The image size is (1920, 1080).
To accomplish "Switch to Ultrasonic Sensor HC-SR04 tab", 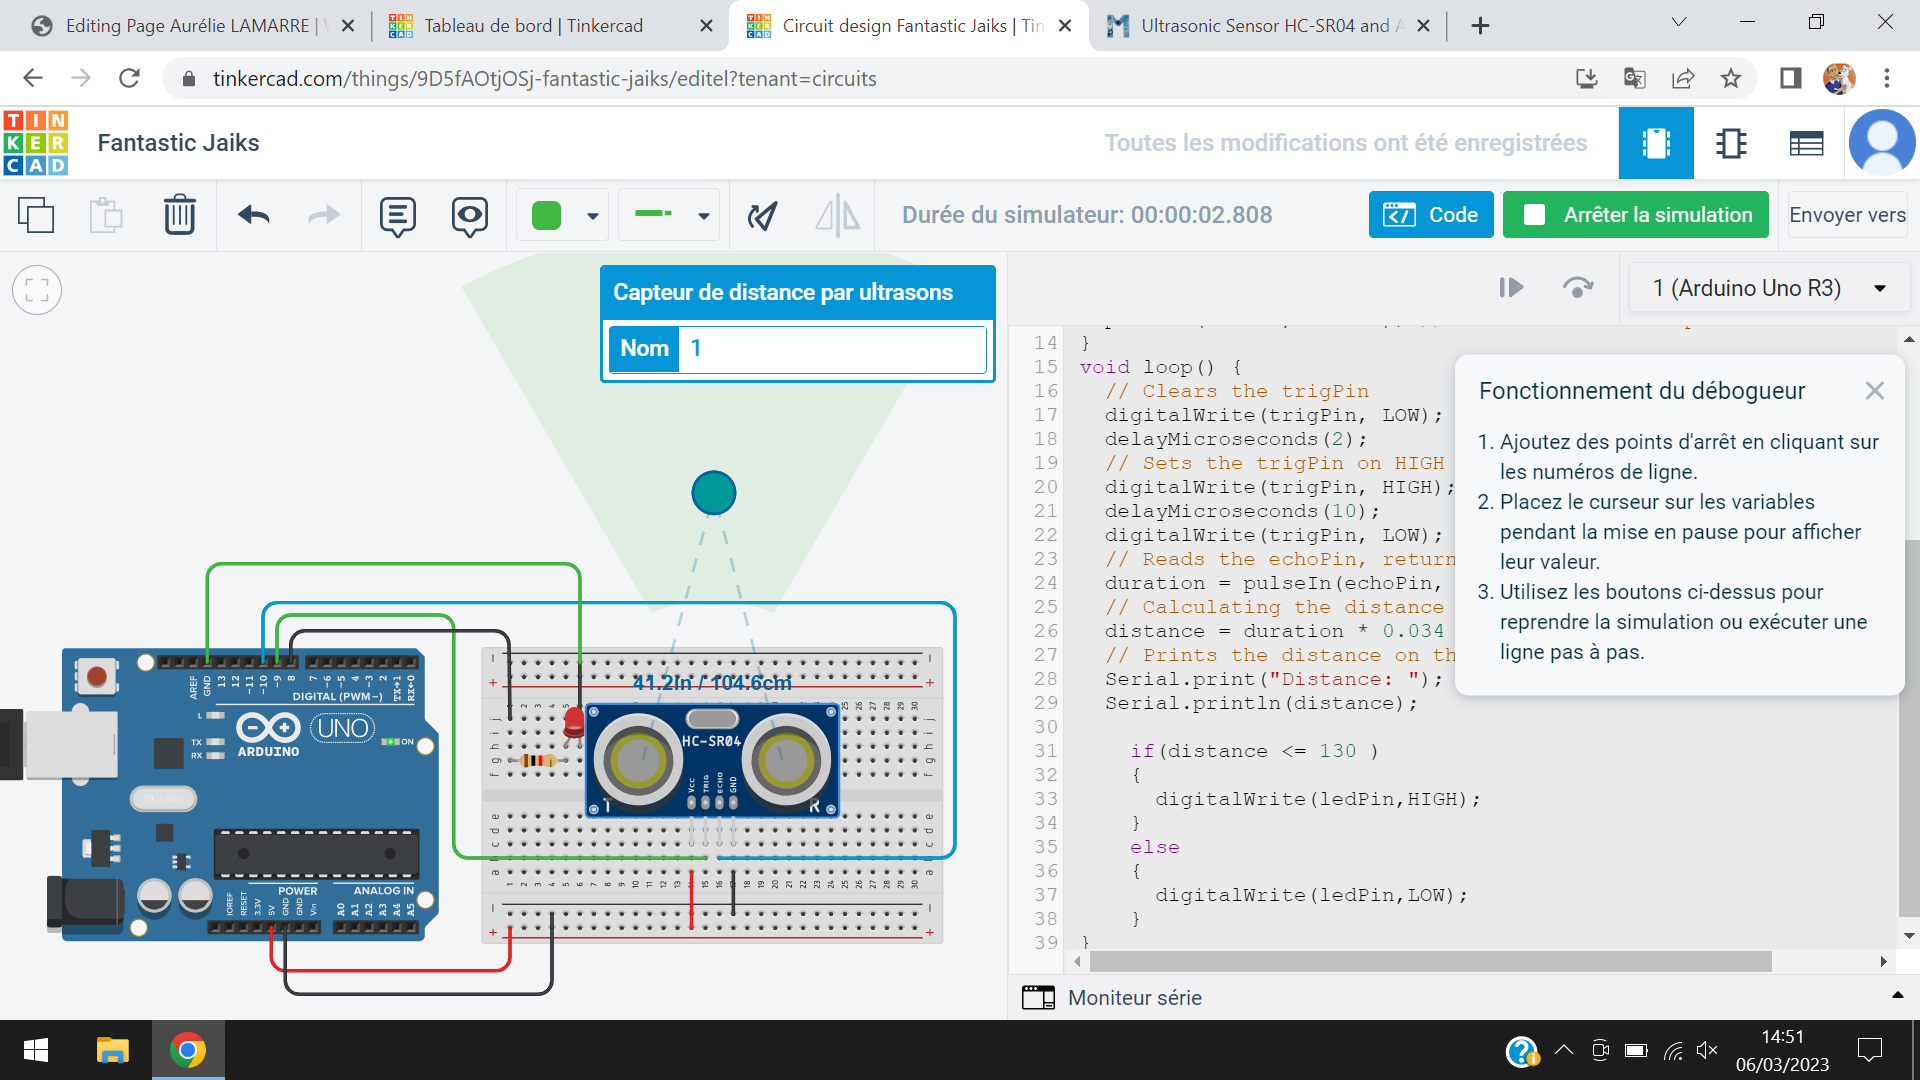I will pyautogui.click(x=1269, y=26).
